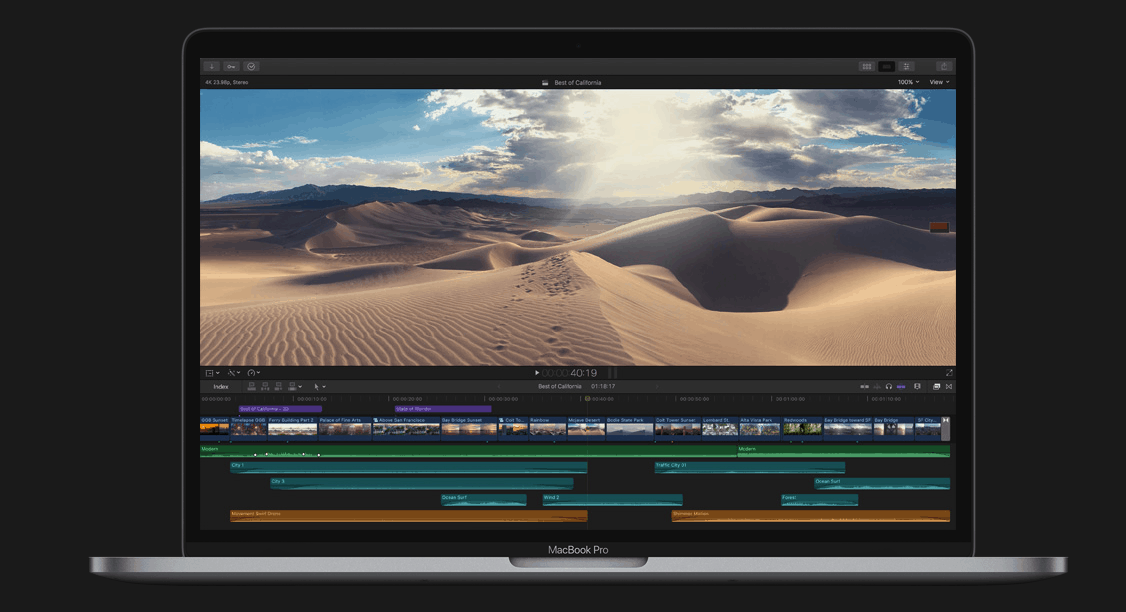Viewport: 1126px width, 612px height.
Task: Expand the Retime speedometer menu
Action: pos(253,373)
